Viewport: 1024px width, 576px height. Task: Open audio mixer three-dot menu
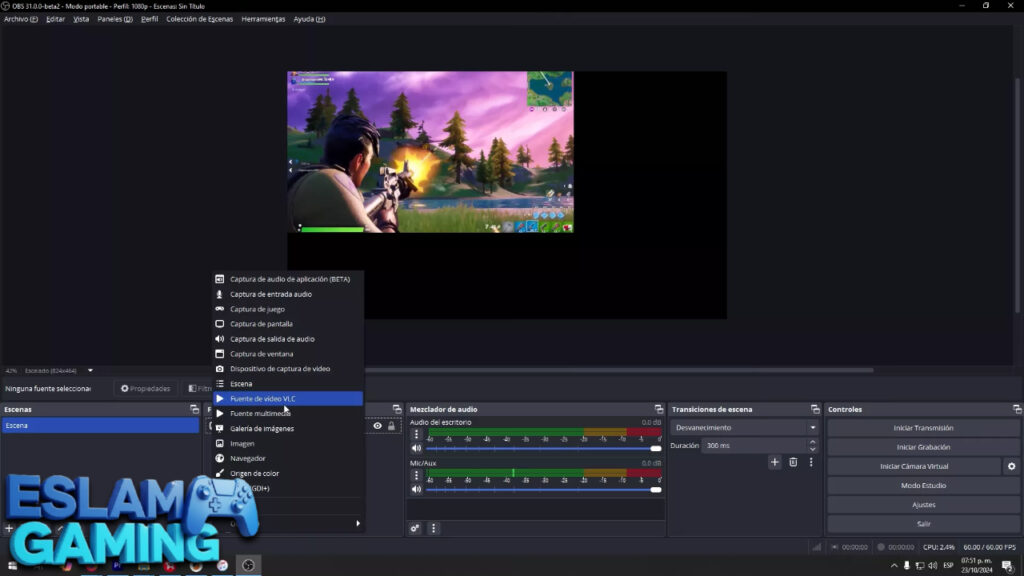coord(434,528)
